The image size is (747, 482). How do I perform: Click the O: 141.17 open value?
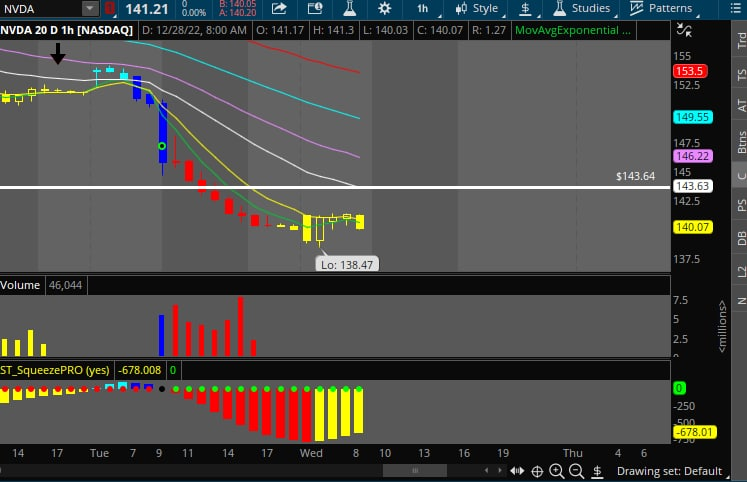pos(280,30)
